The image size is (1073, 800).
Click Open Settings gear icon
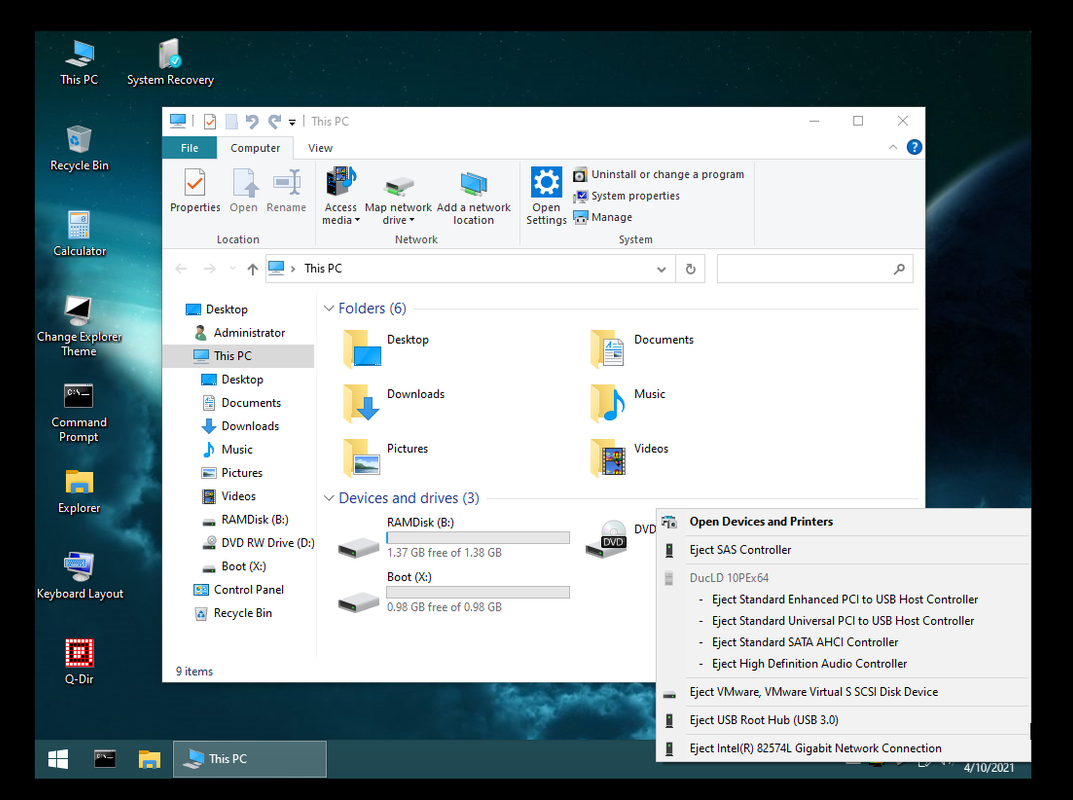pyautogui.click(x=546, y=196)
